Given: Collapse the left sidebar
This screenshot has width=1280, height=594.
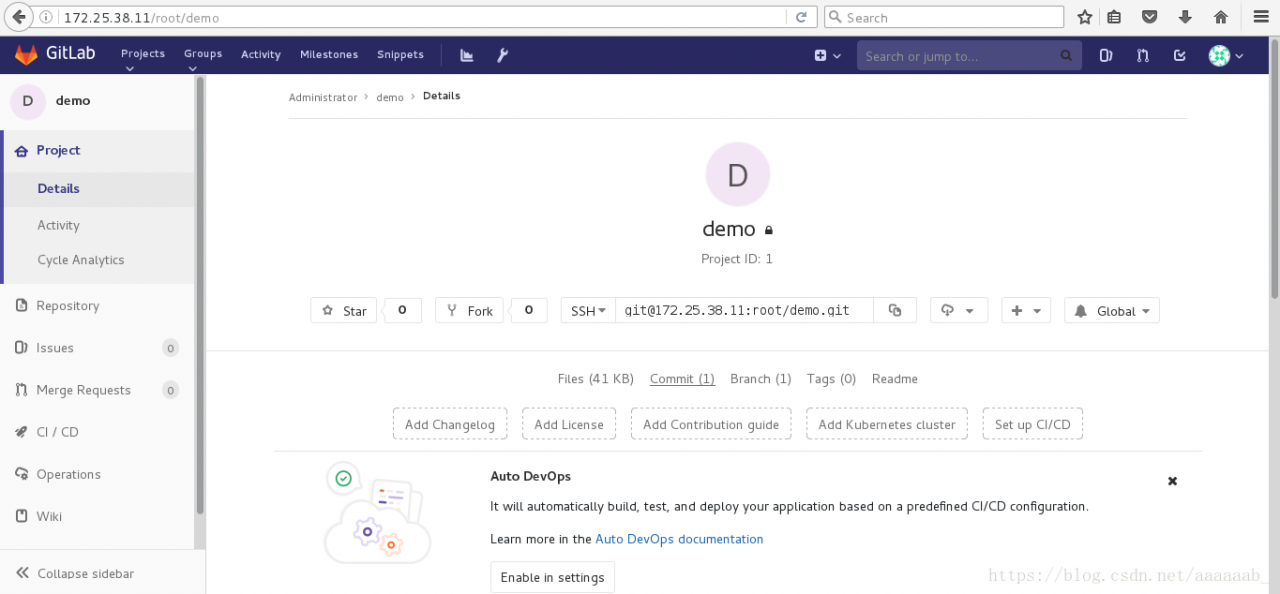Looking at the screenshot, I should tap(76, 574).
